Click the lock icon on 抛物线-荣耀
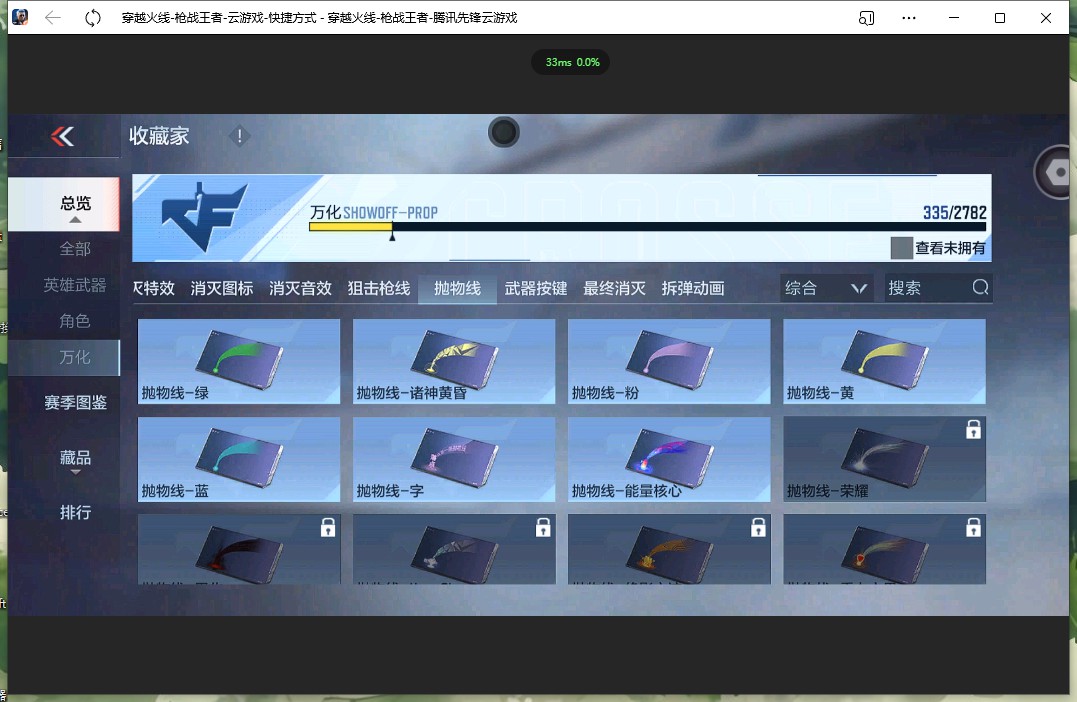The height and width of the screenshot is (702, 1077). click(x=973, y=429)
